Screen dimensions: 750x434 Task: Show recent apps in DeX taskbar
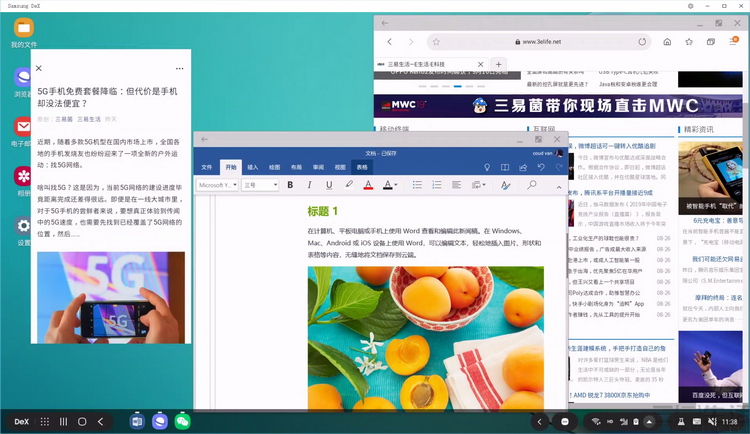63,422
